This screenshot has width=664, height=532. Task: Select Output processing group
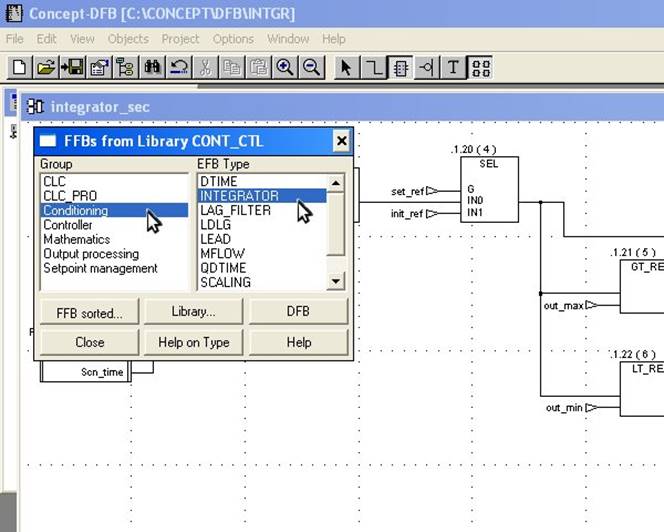114,253
